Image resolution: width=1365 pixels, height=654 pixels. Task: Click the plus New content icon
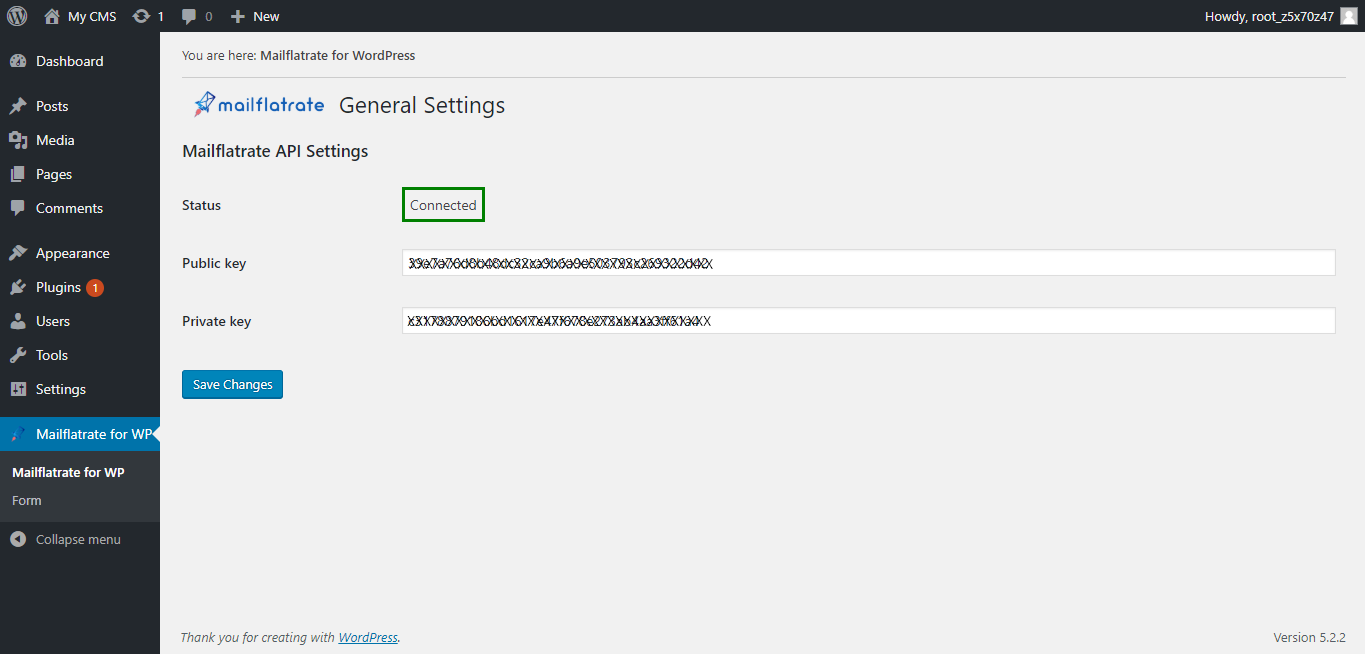click(237, 16)
